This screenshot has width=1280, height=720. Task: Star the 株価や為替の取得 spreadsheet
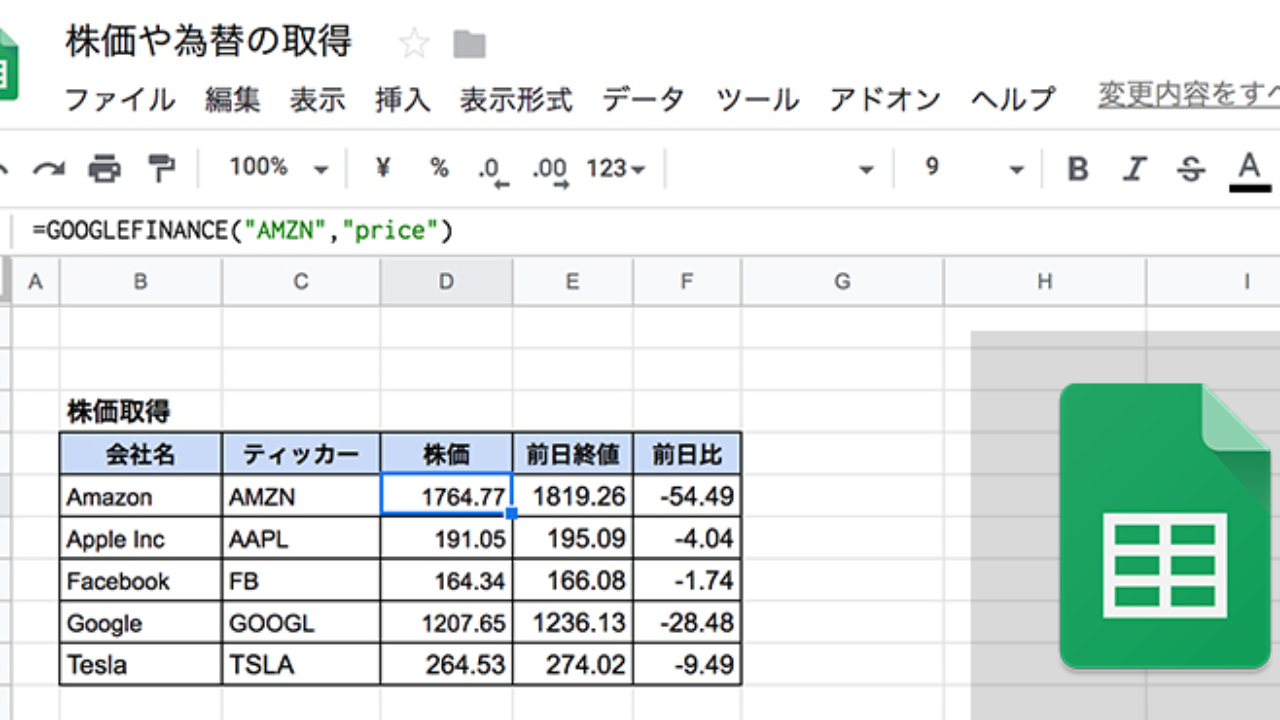[414, 43]
